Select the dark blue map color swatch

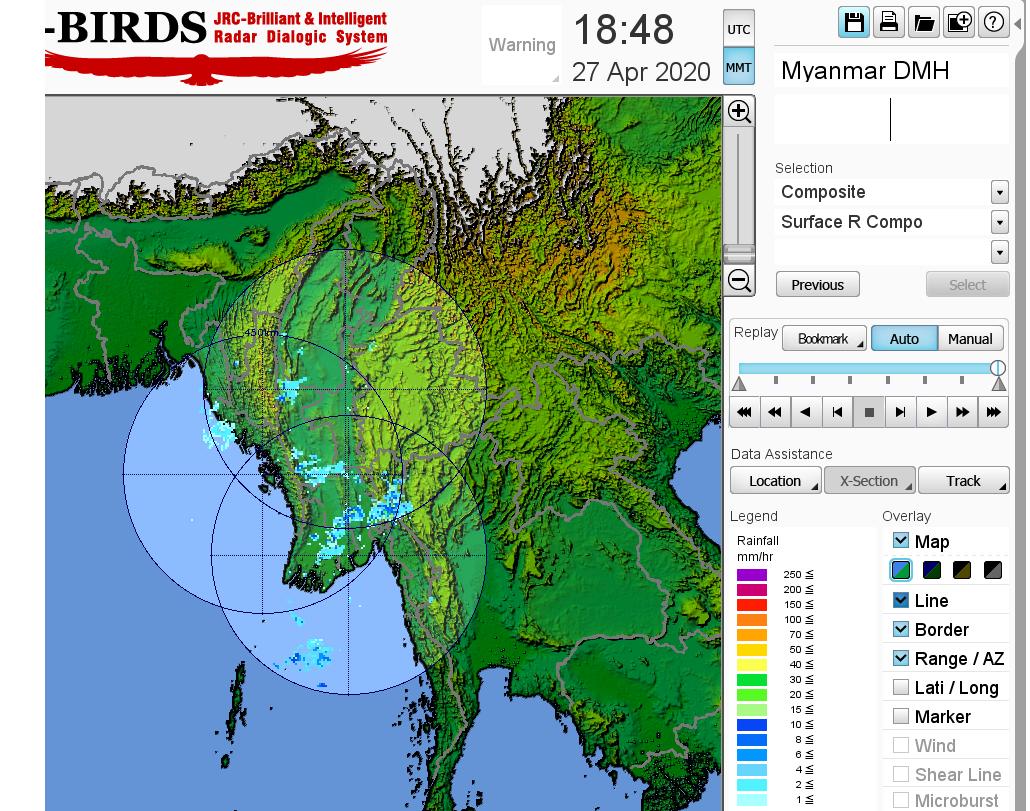[932, 570]
